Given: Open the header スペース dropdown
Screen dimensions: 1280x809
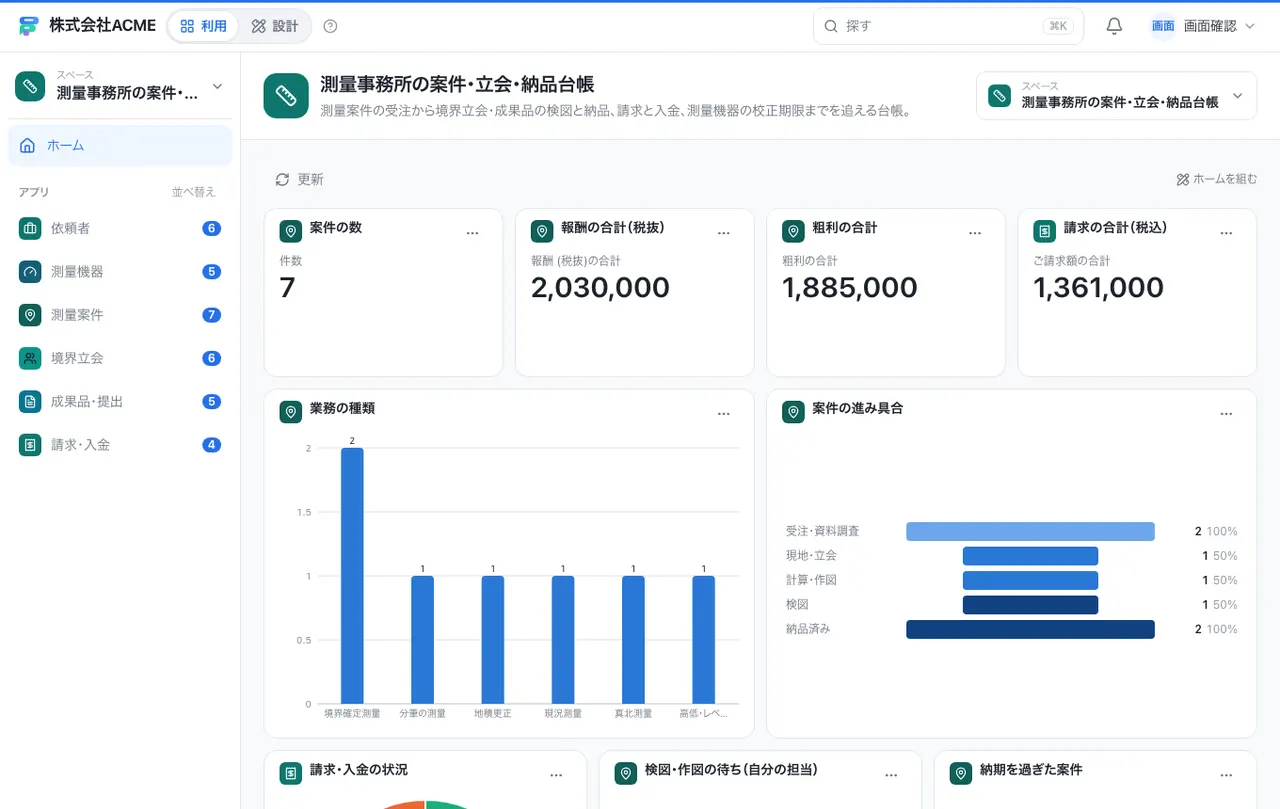Looking at the screenshot, I should tap(1116, 96).
